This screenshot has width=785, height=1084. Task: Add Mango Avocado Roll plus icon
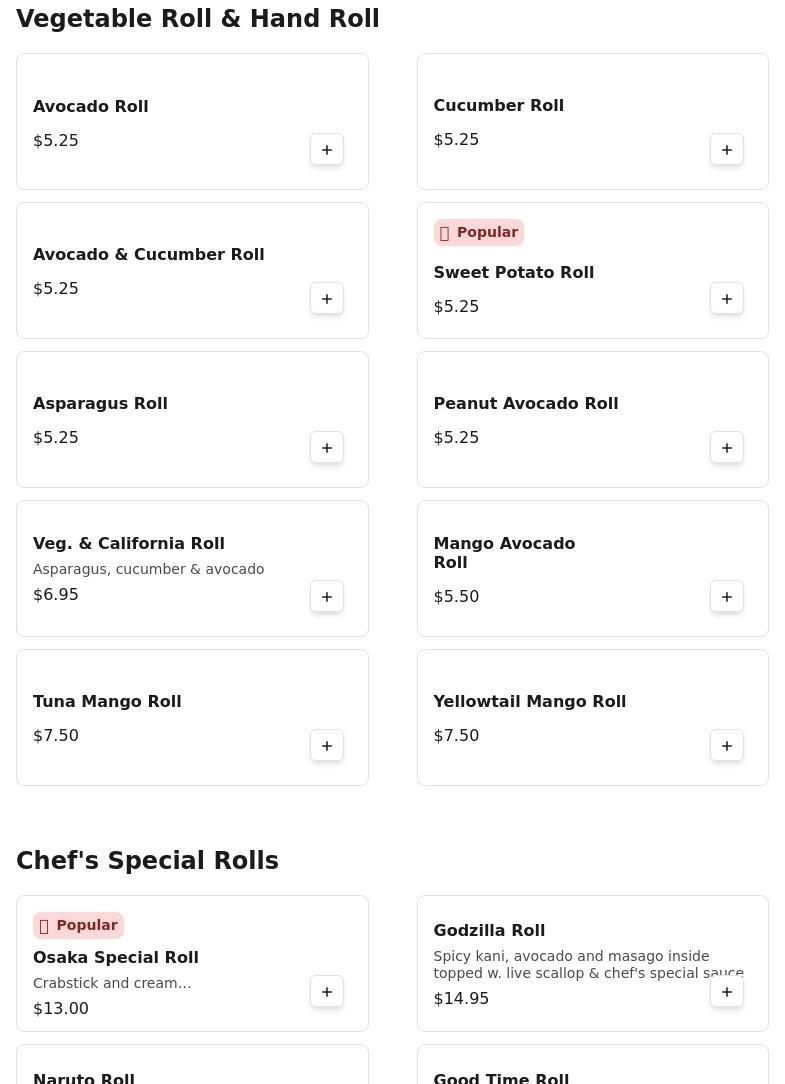(x=726, y=596)
